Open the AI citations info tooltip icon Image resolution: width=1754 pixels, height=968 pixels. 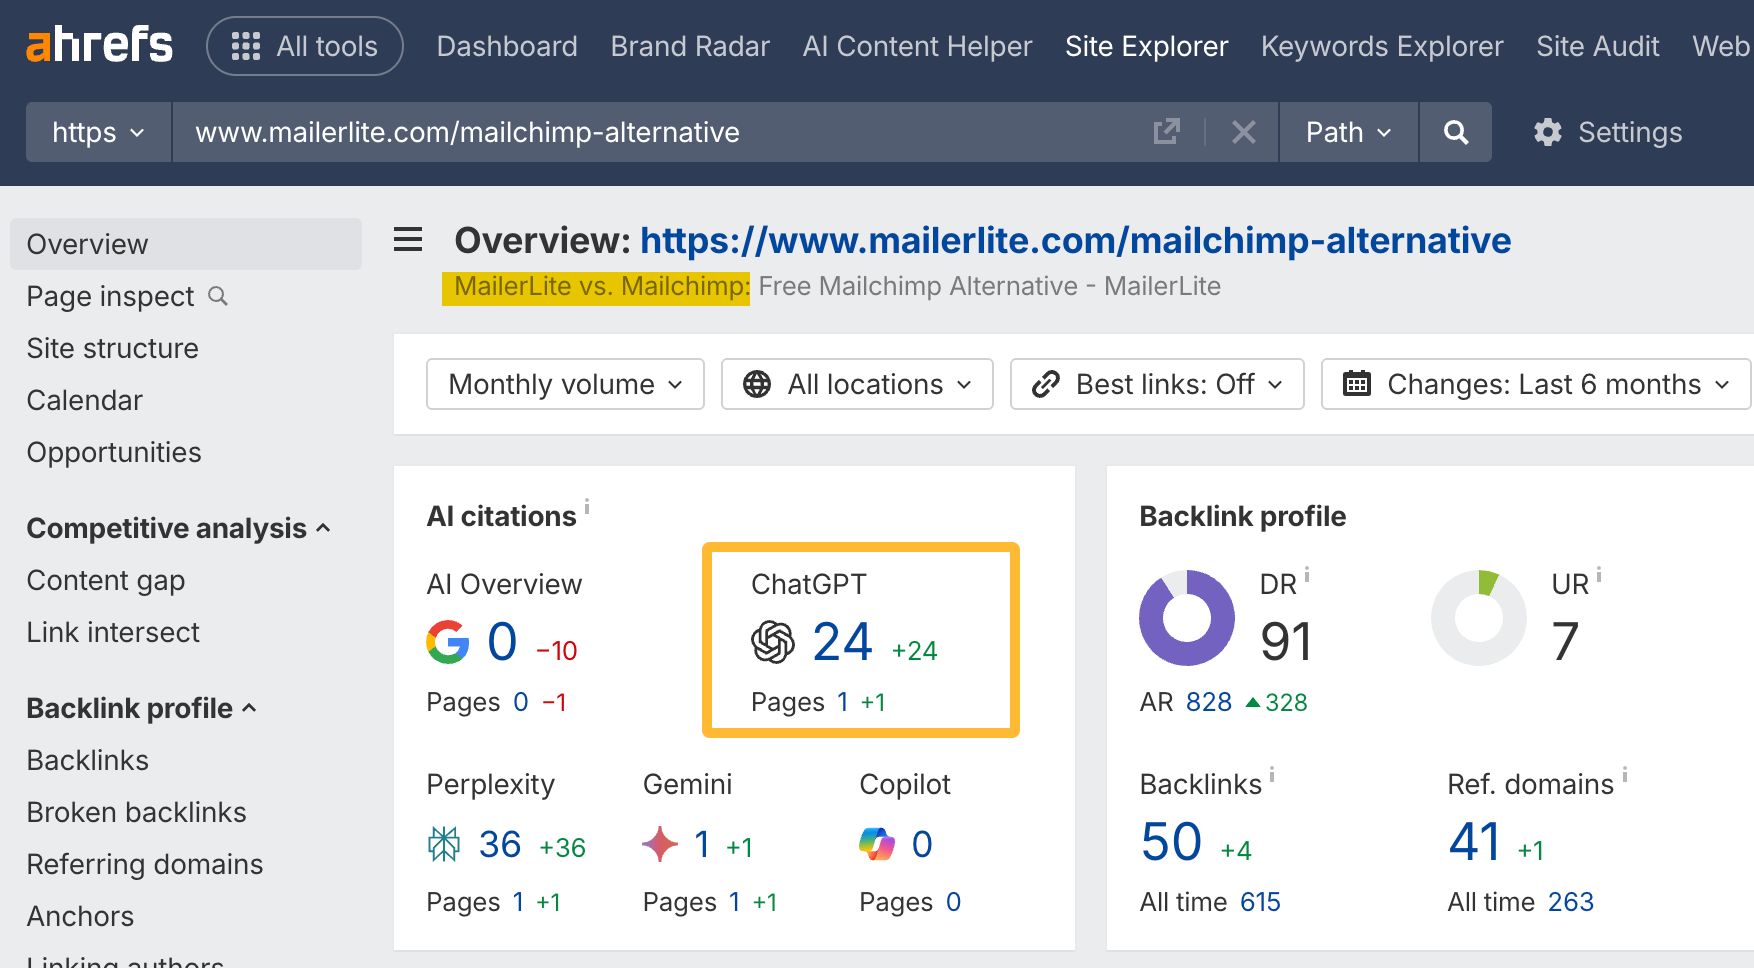tap(587, 505)
